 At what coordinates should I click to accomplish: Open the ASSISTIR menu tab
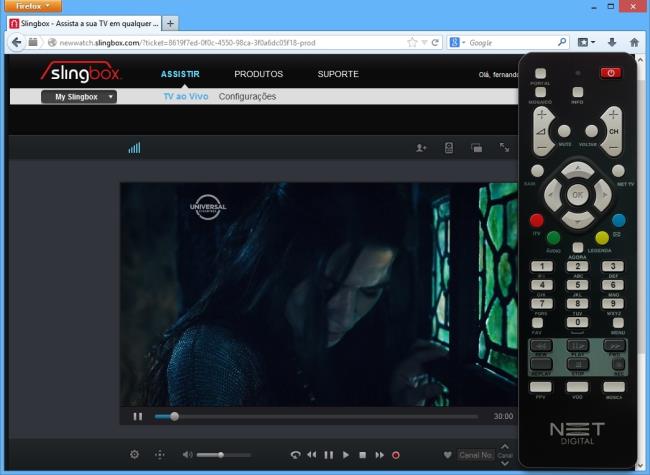pos(180,74)
